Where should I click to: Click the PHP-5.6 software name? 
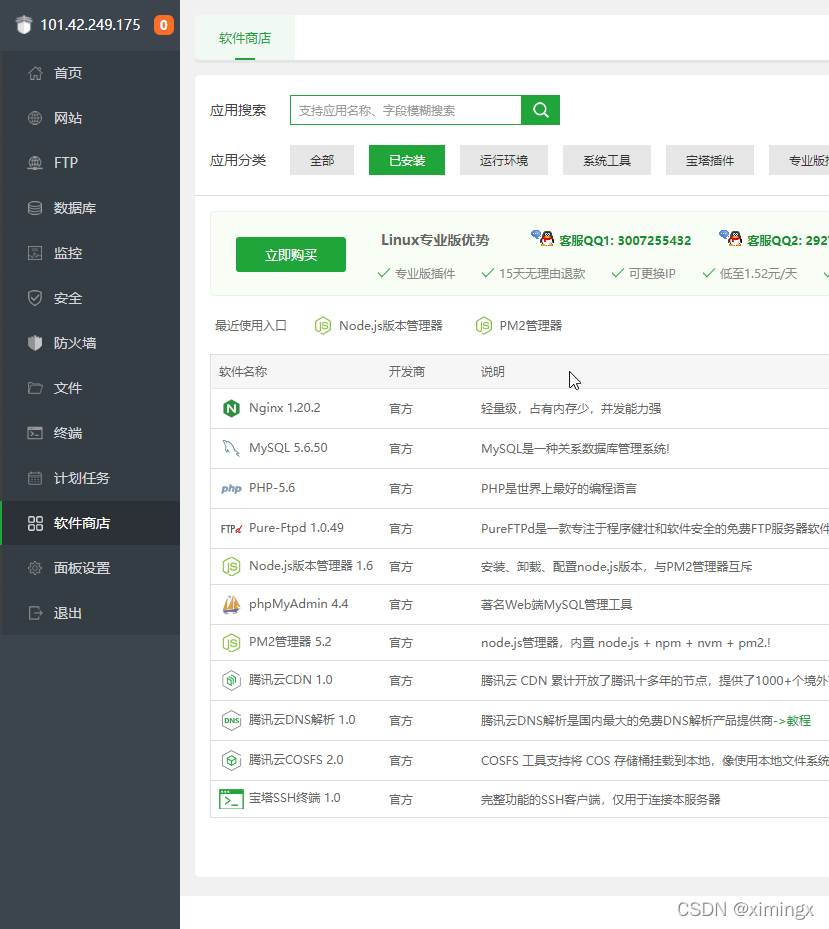coord(272,488)
